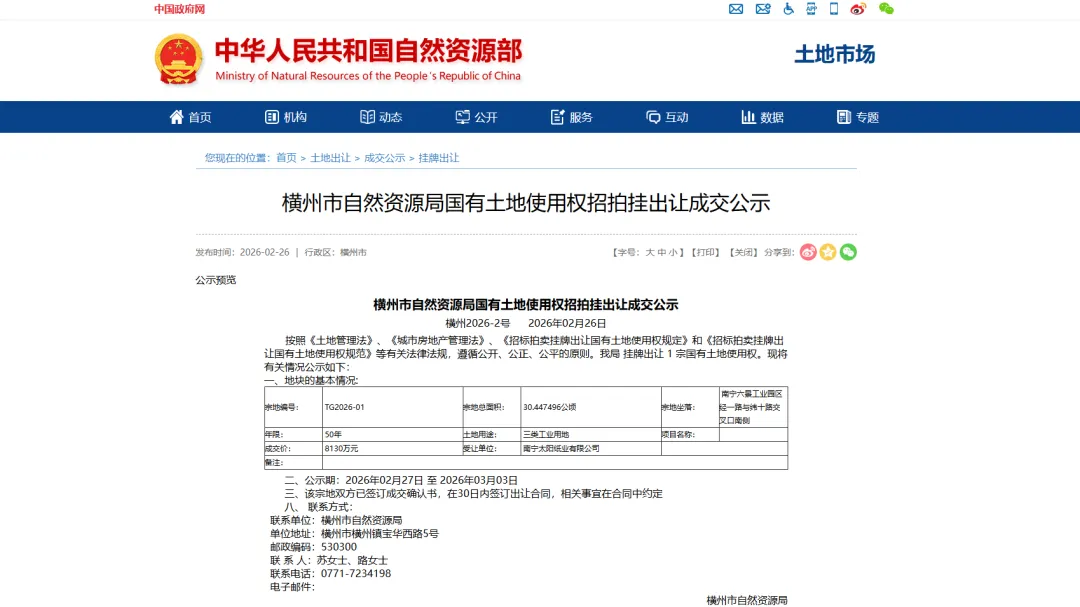Click the mobile phone version icon
The width and height of the screenshot is (1080, 607).
tap(833, 9)
